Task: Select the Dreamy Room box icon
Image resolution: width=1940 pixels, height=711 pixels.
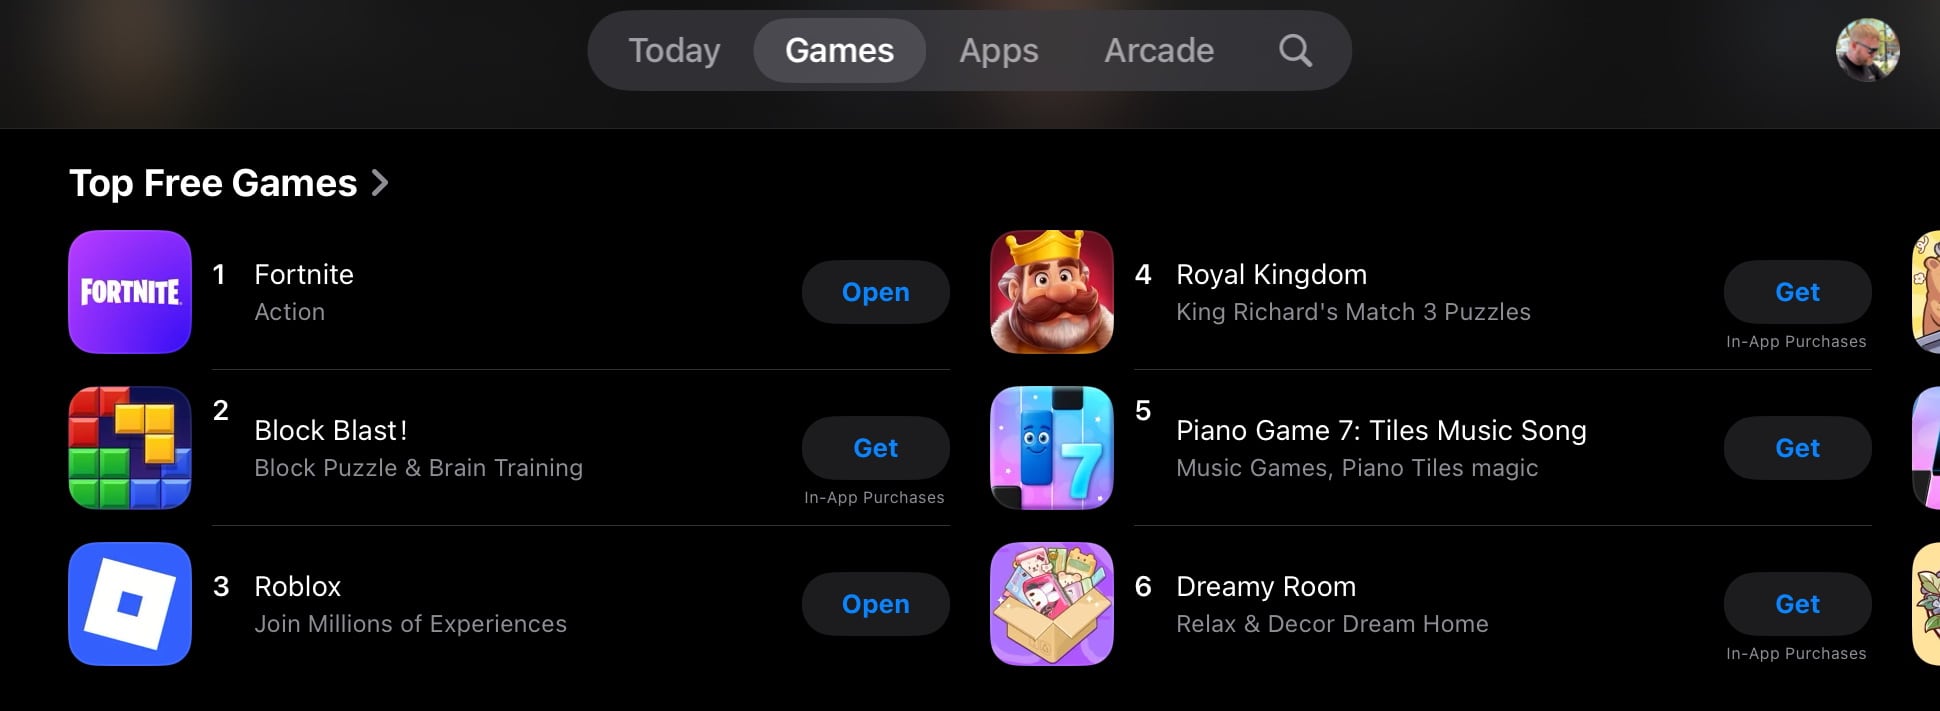Action: pyautogui.click(x=1052, y=604)
